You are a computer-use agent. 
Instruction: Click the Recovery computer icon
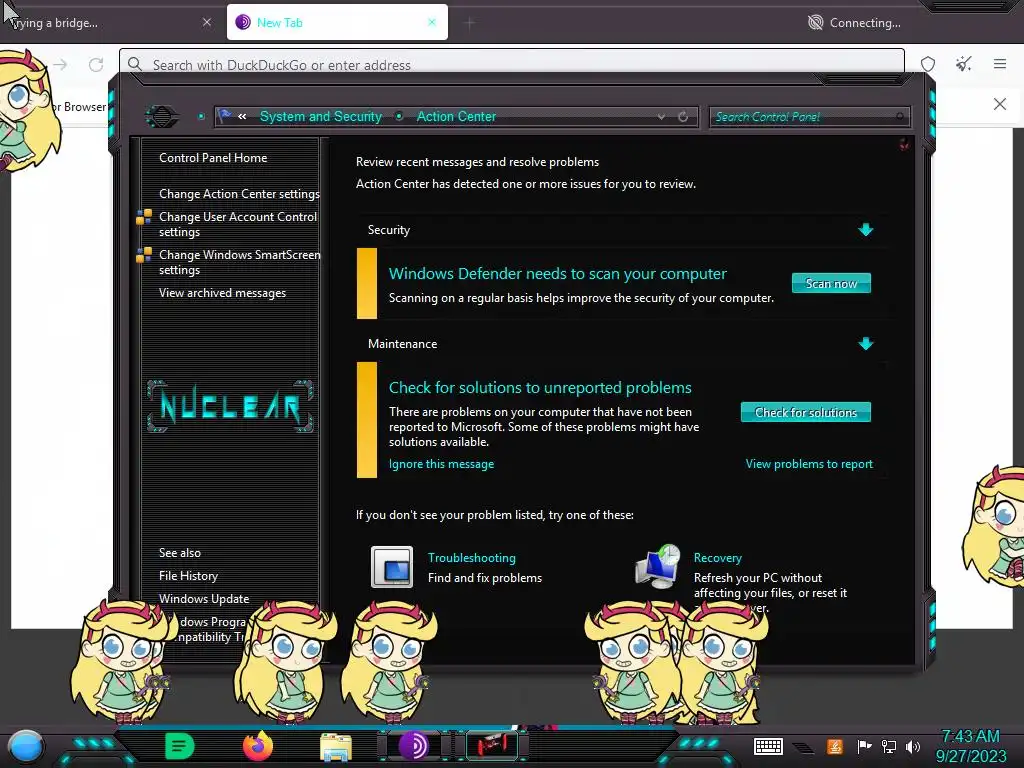(658, 567)
